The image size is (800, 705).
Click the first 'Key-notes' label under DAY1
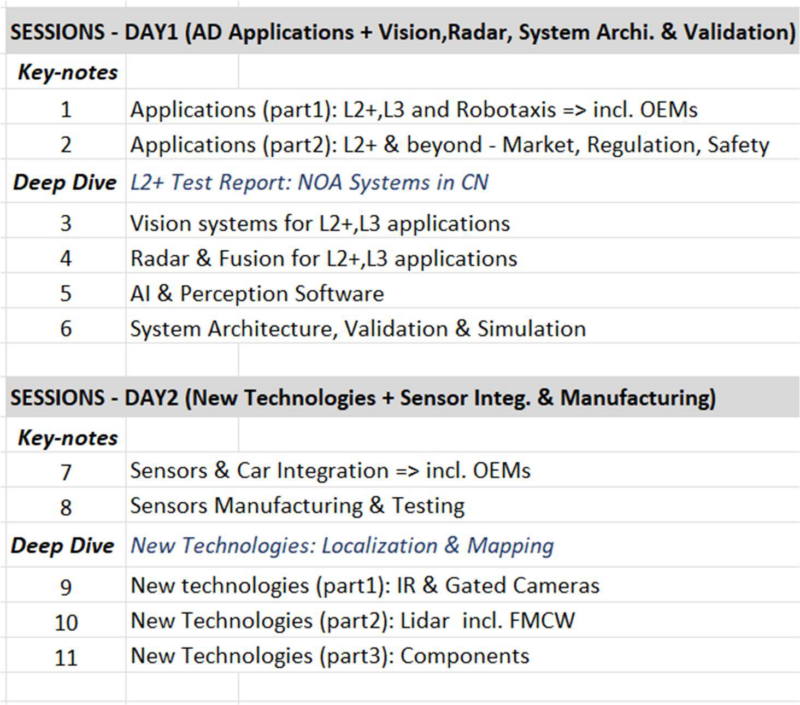(x=65, y=71)
